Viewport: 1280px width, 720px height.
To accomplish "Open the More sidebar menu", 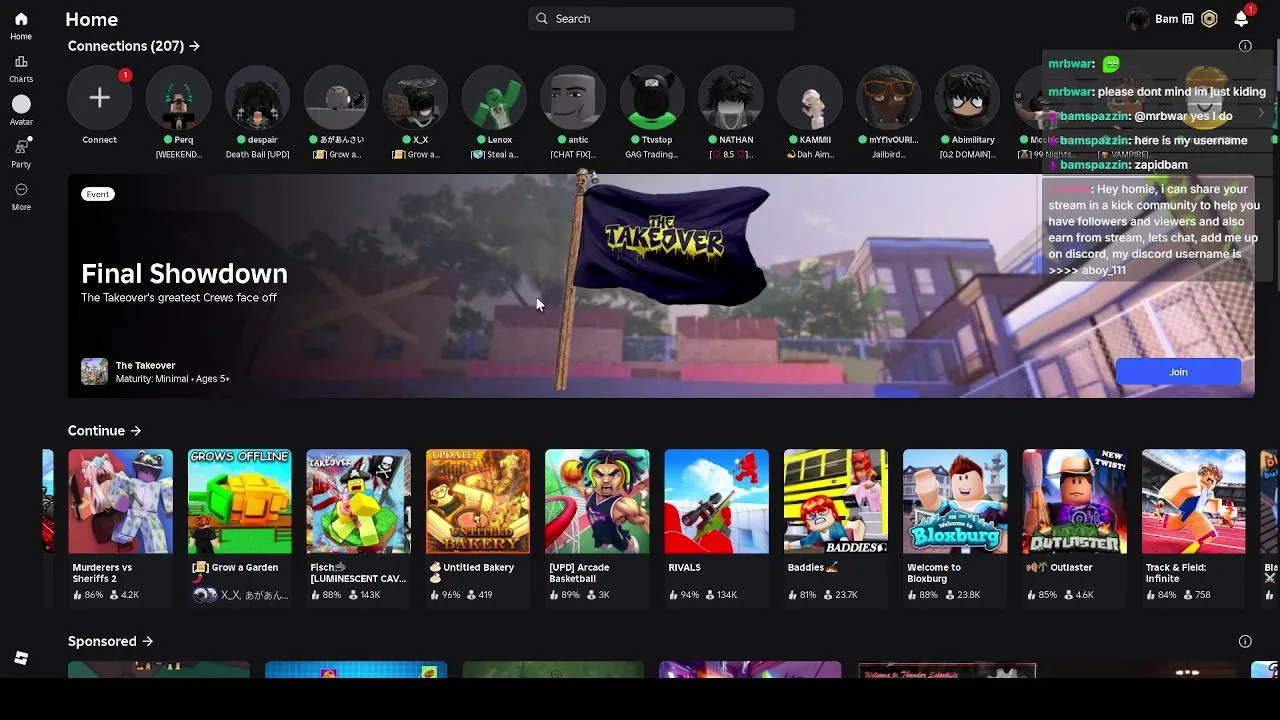I will [21, 190].
